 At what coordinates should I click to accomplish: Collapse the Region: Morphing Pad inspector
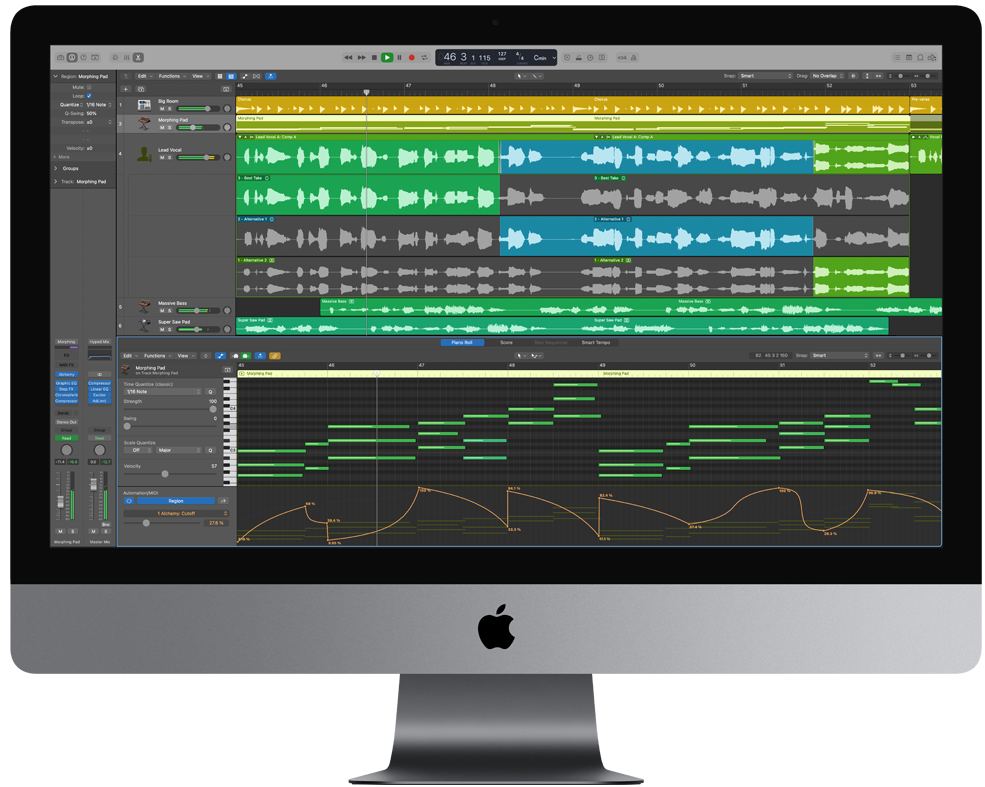click(x=55, y=77)
